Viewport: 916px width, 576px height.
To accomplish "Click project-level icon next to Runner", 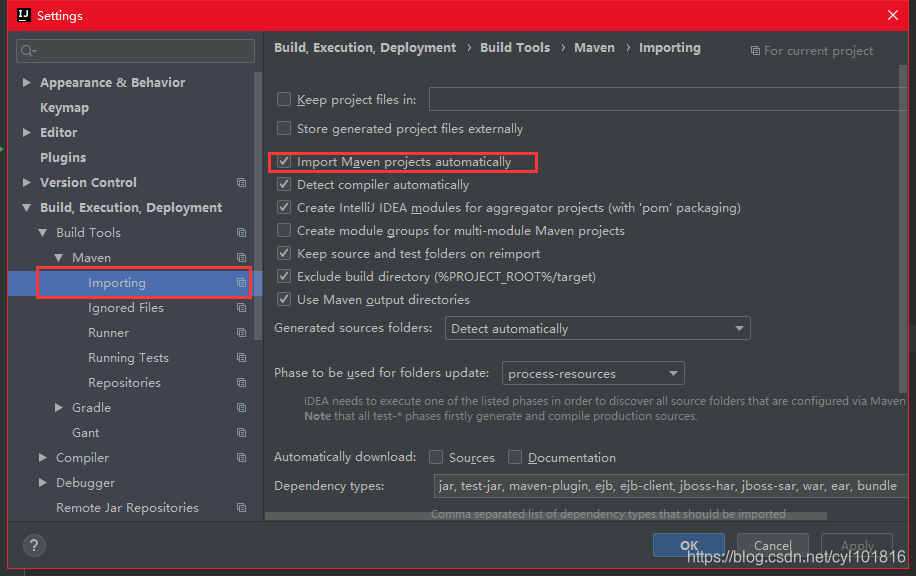I will (241, 332).
